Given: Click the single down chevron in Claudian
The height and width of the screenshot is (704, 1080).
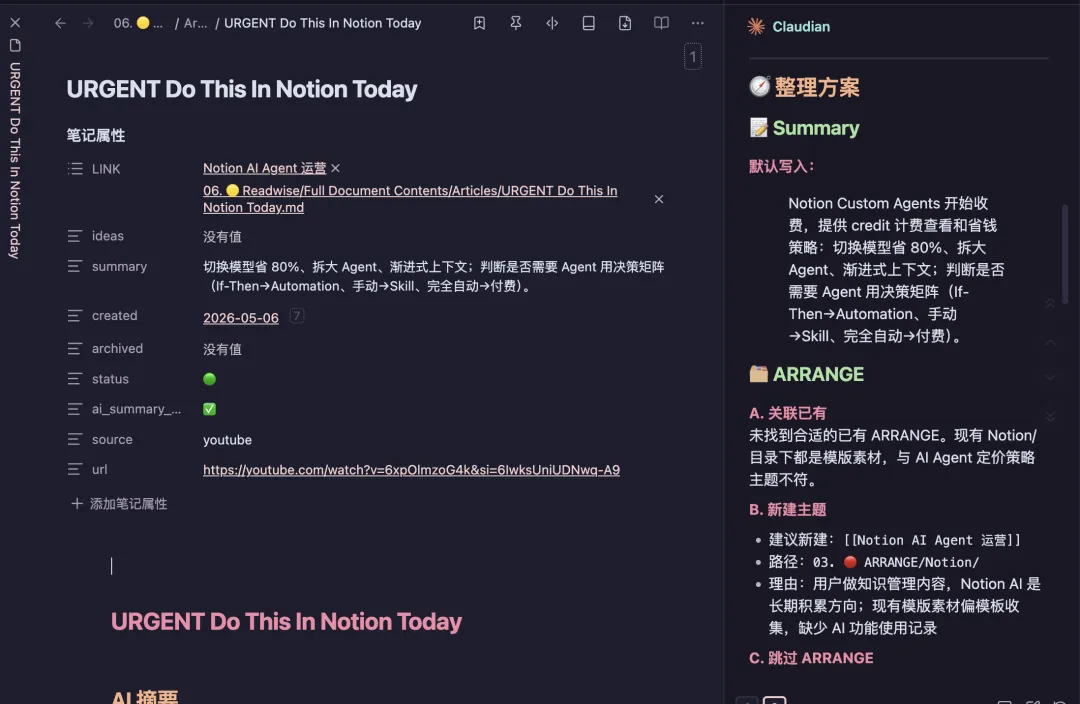Looking at the screenshot, I should (x=1050, y=377).
